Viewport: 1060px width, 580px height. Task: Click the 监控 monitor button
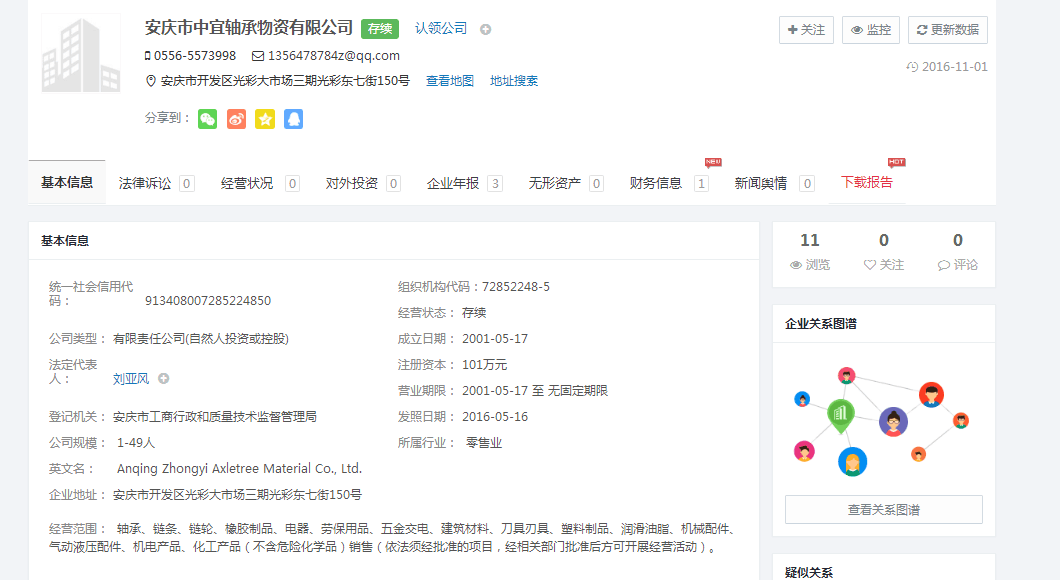pos(871,30)
